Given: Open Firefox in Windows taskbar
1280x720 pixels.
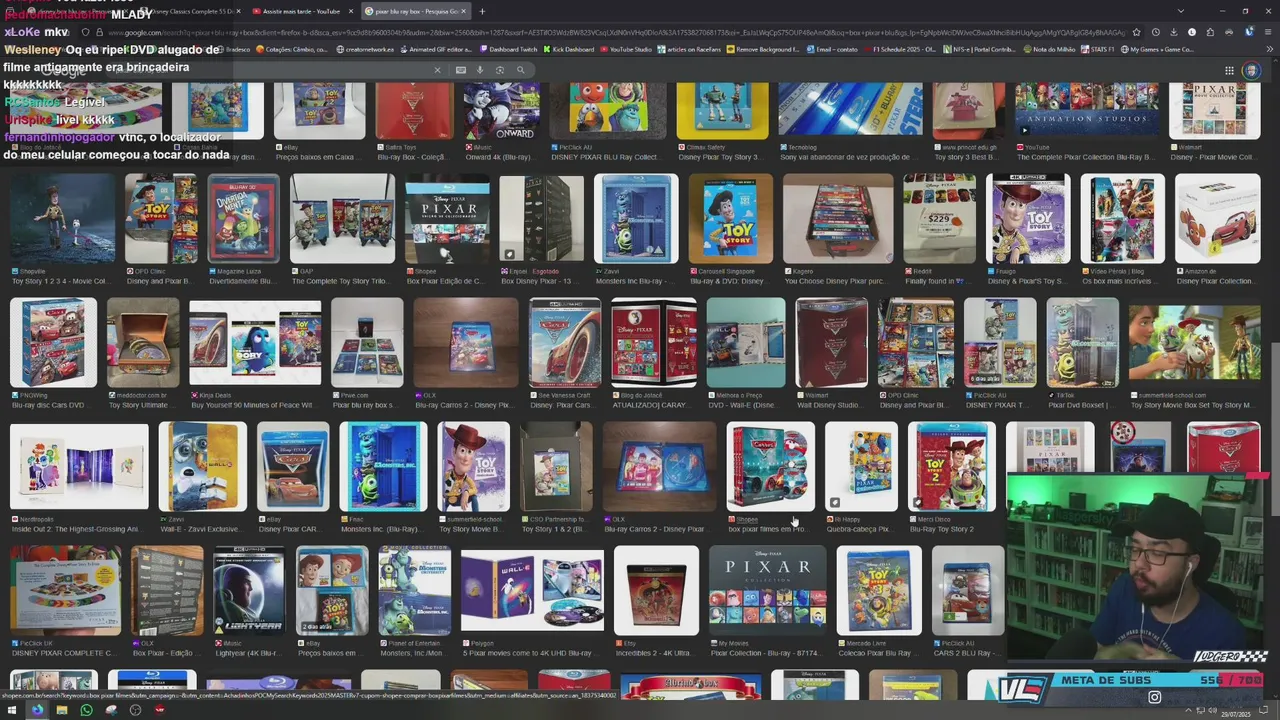Looking at the screenshot, I should 37,710.
